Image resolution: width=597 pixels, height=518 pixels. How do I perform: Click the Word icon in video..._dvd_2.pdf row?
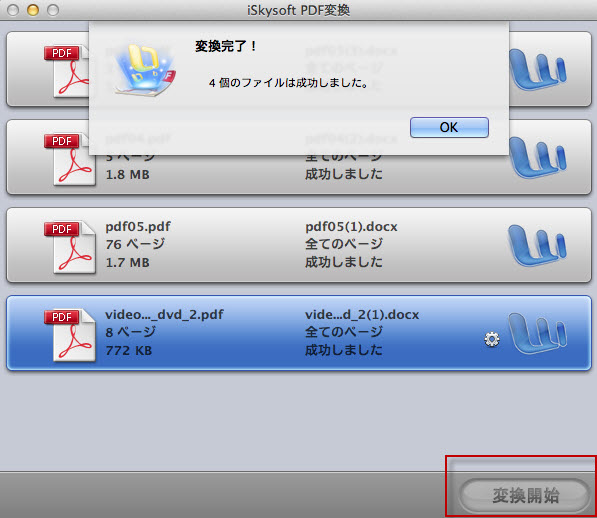click(537, 333)
